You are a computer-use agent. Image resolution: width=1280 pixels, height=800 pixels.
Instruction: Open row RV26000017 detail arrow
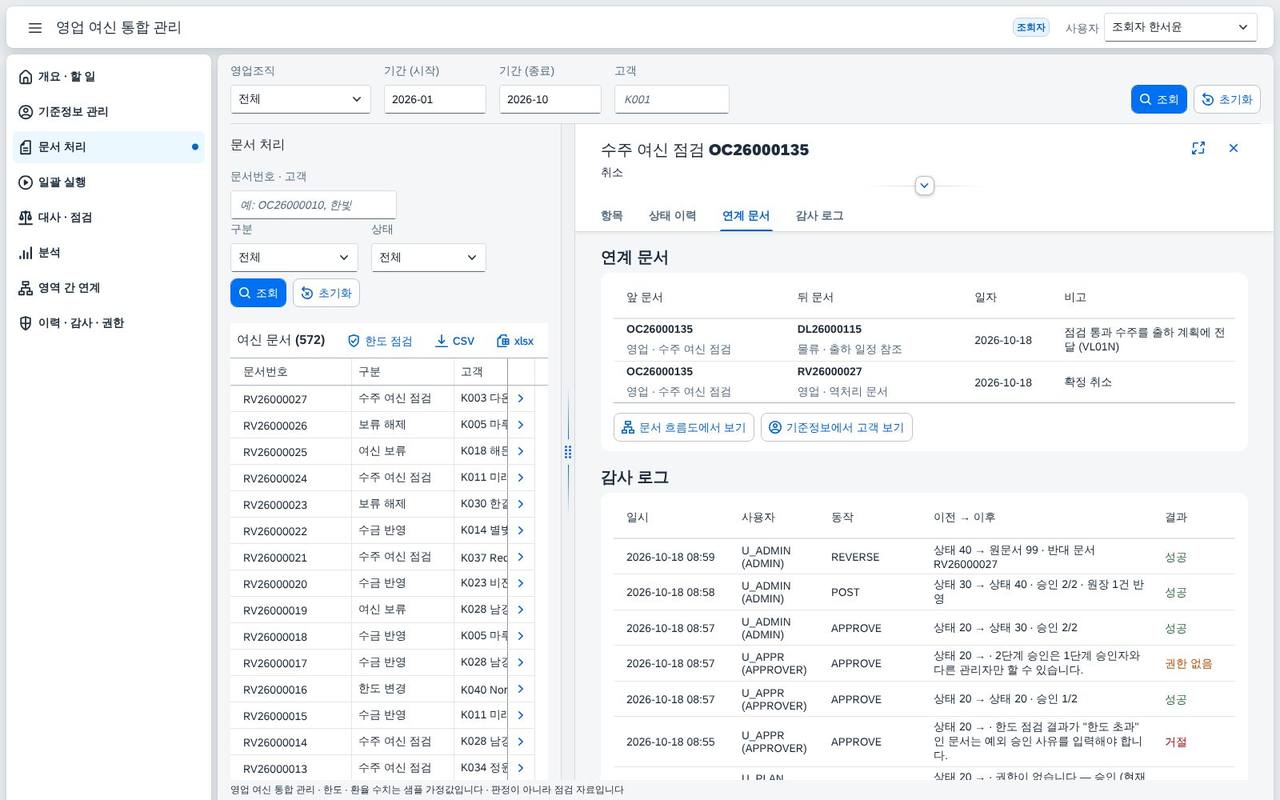pyautogui.click(x=520, y=663)
